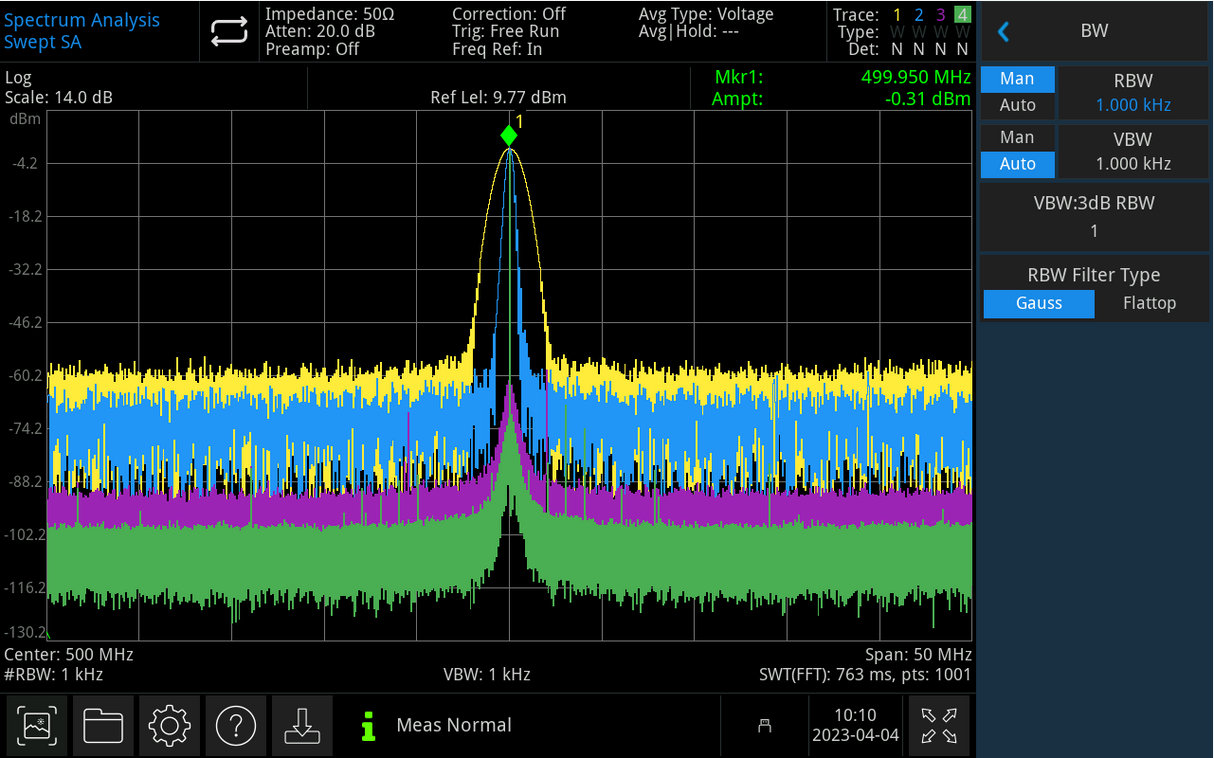Open the VBW:3dB RBW setting

pyautogui.click(x=1094, y=216)
